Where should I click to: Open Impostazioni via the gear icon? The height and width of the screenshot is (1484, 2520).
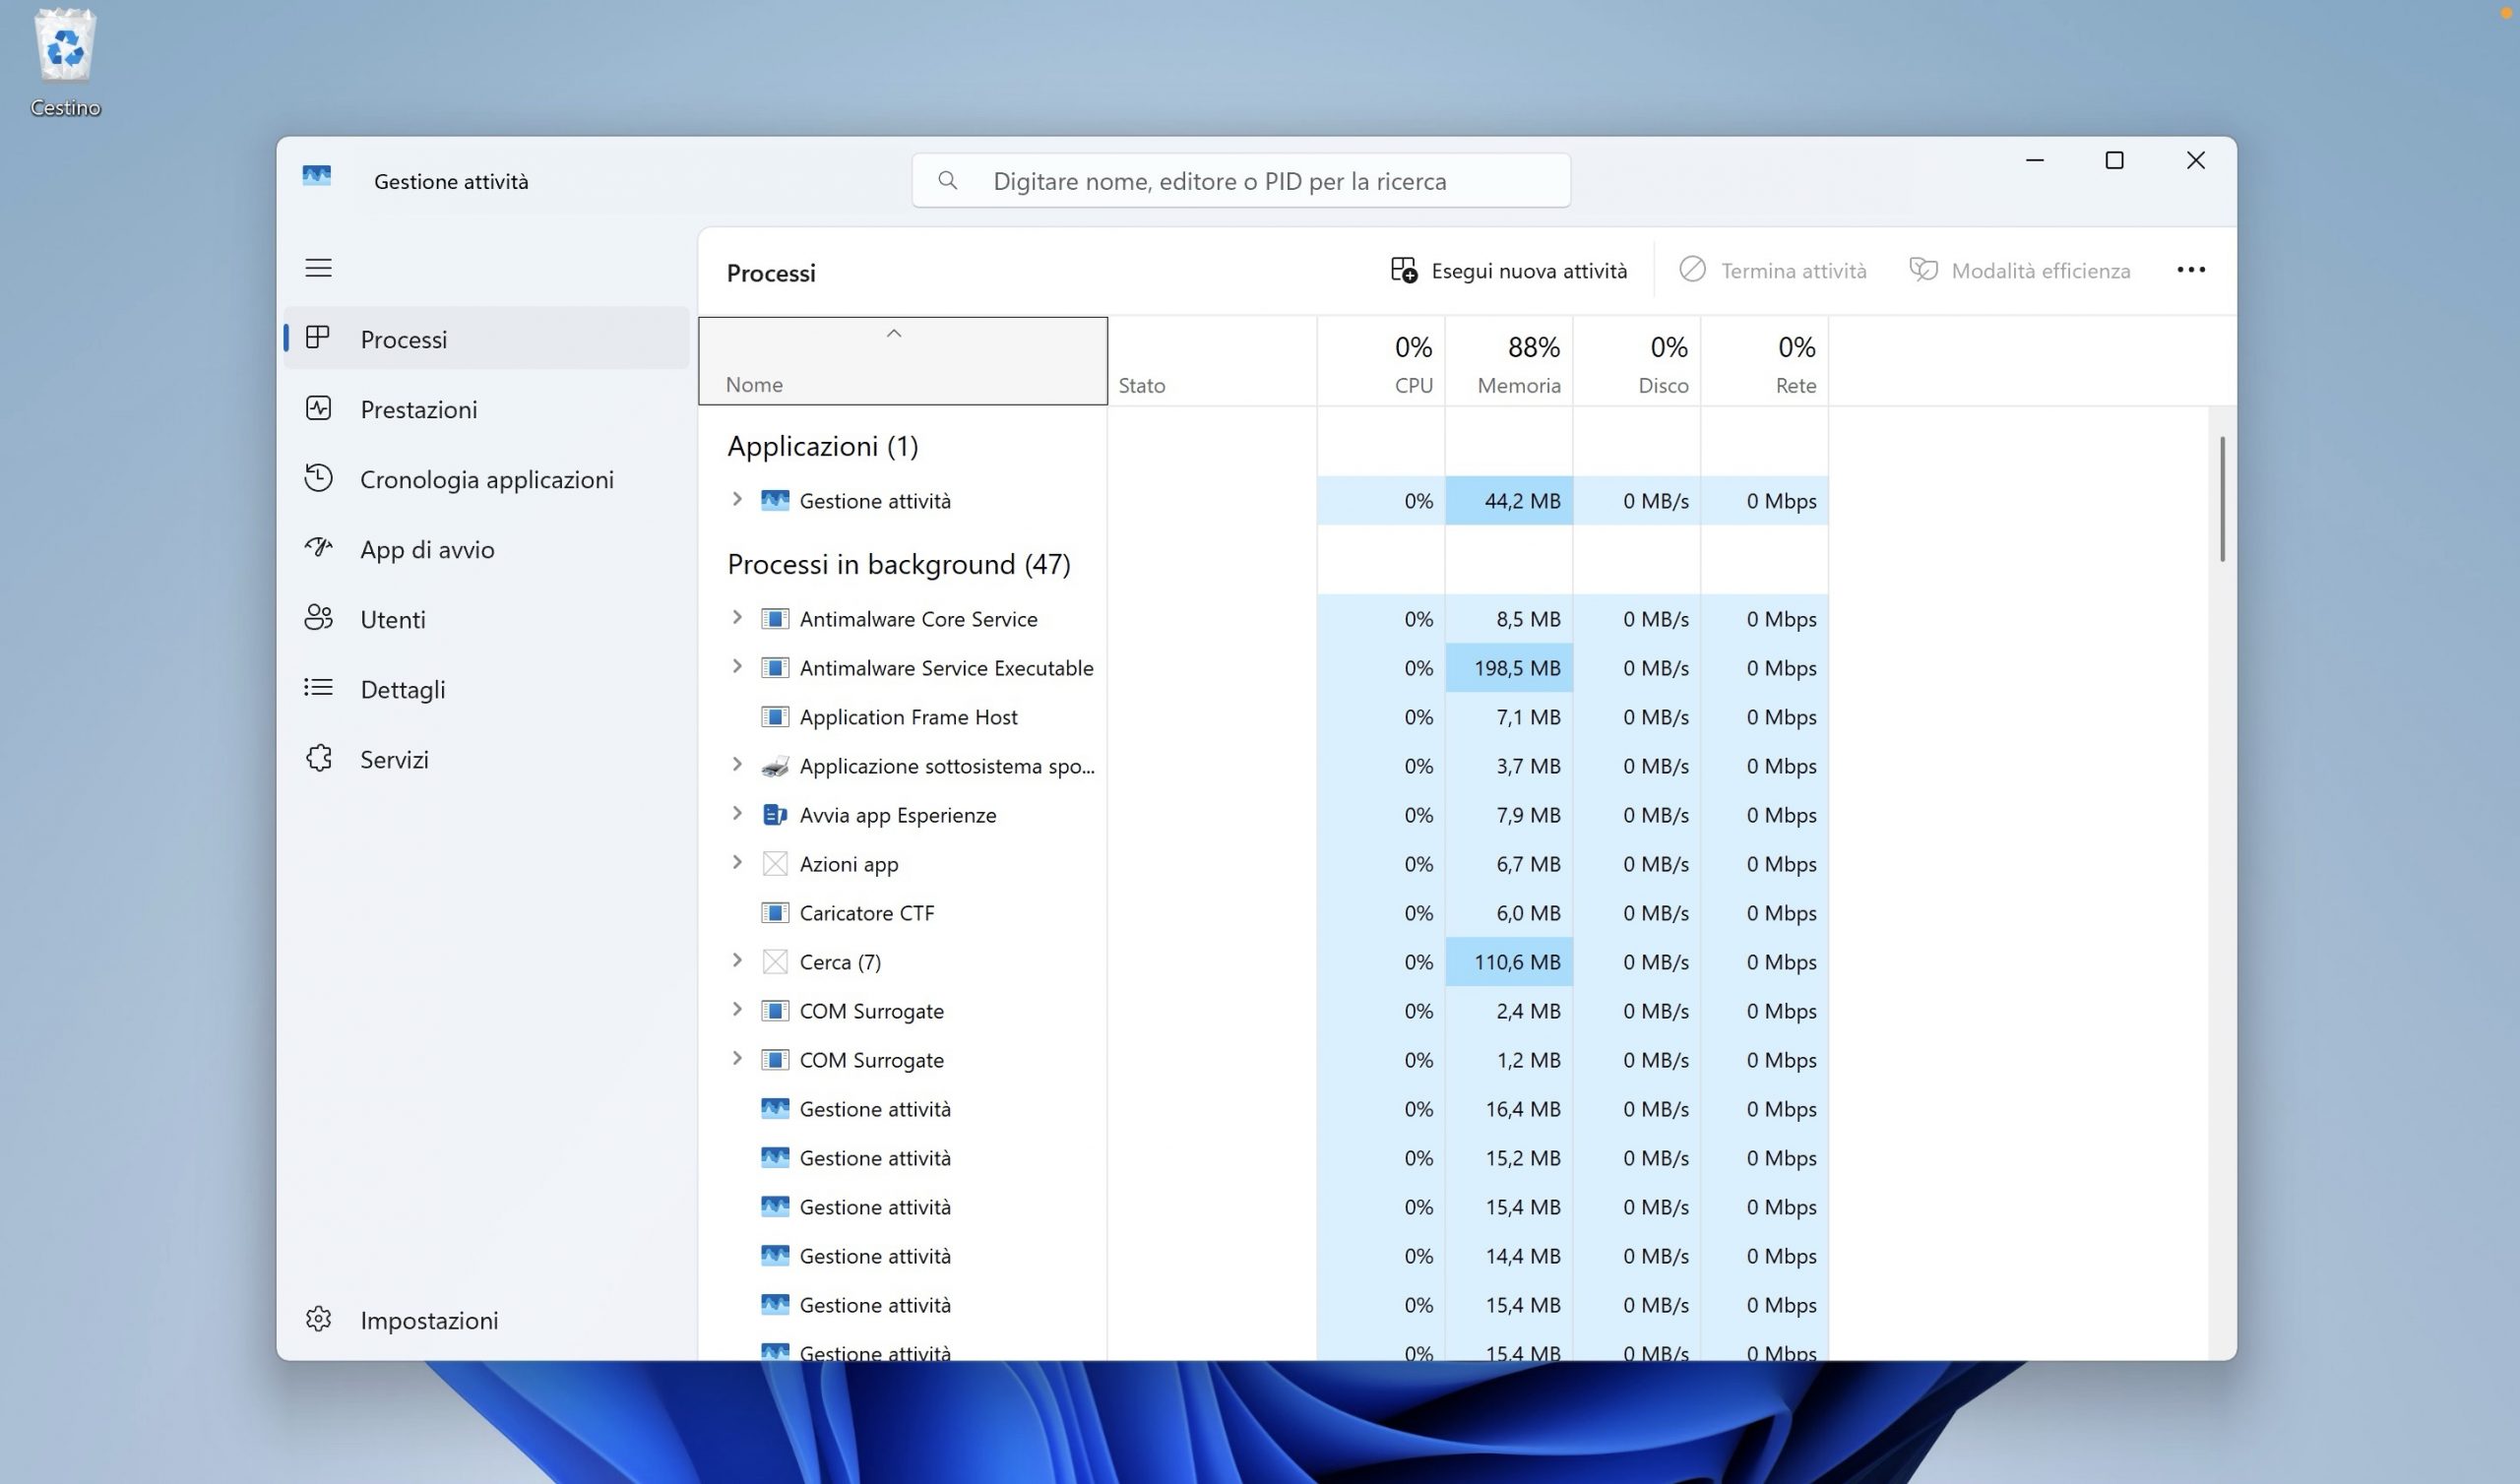(x=318, y=1319)
